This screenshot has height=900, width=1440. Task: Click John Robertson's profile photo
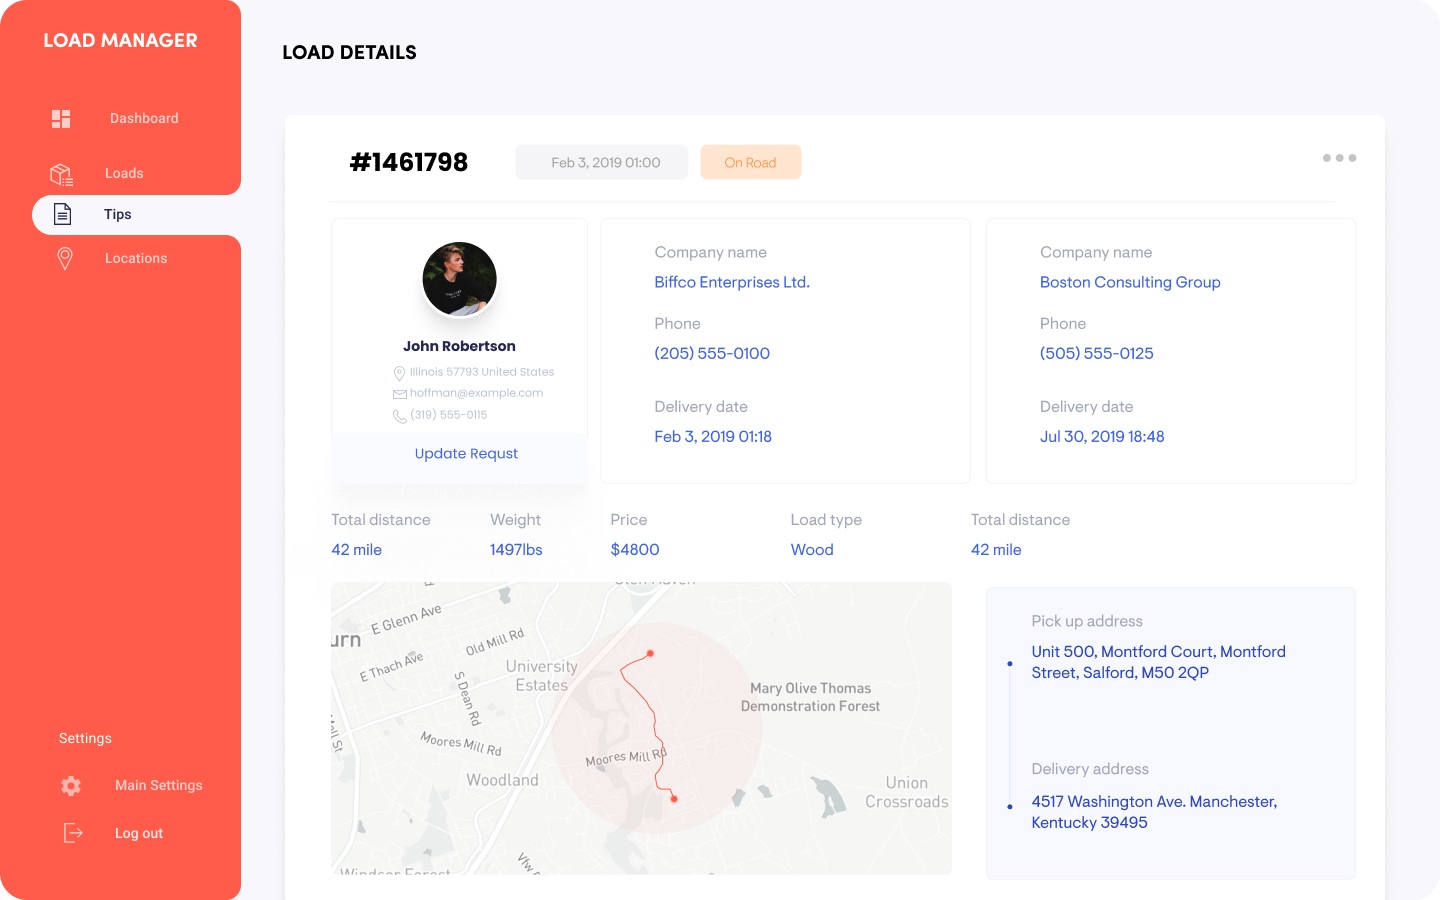pos(460,279)
